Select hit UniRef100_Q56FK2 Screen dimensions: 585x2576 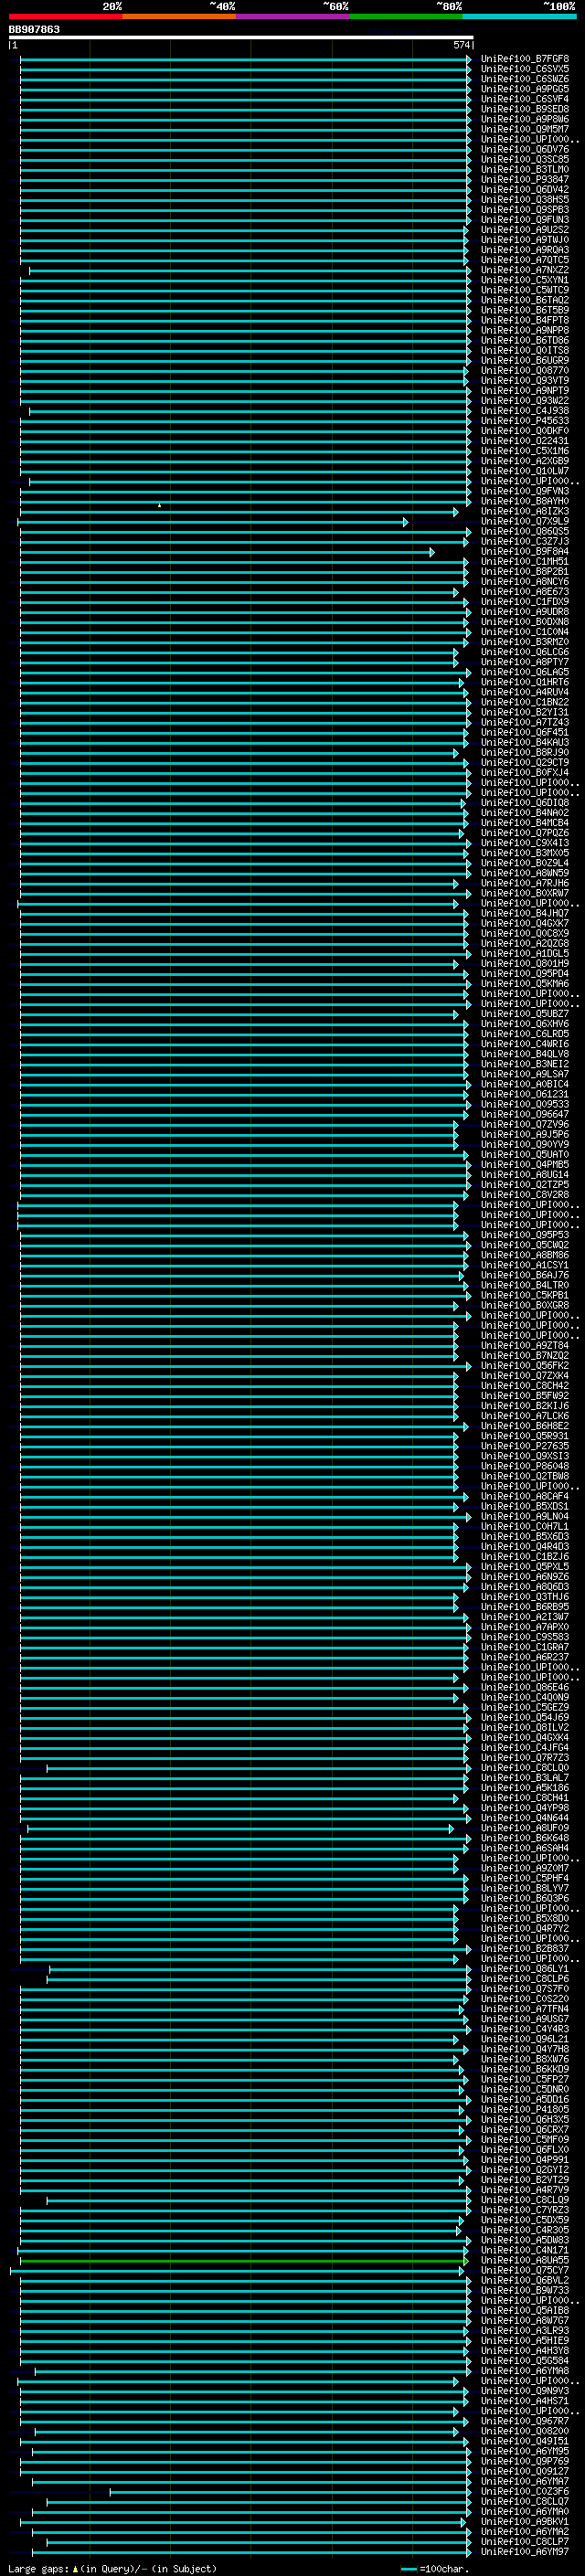click(525, 1365)
